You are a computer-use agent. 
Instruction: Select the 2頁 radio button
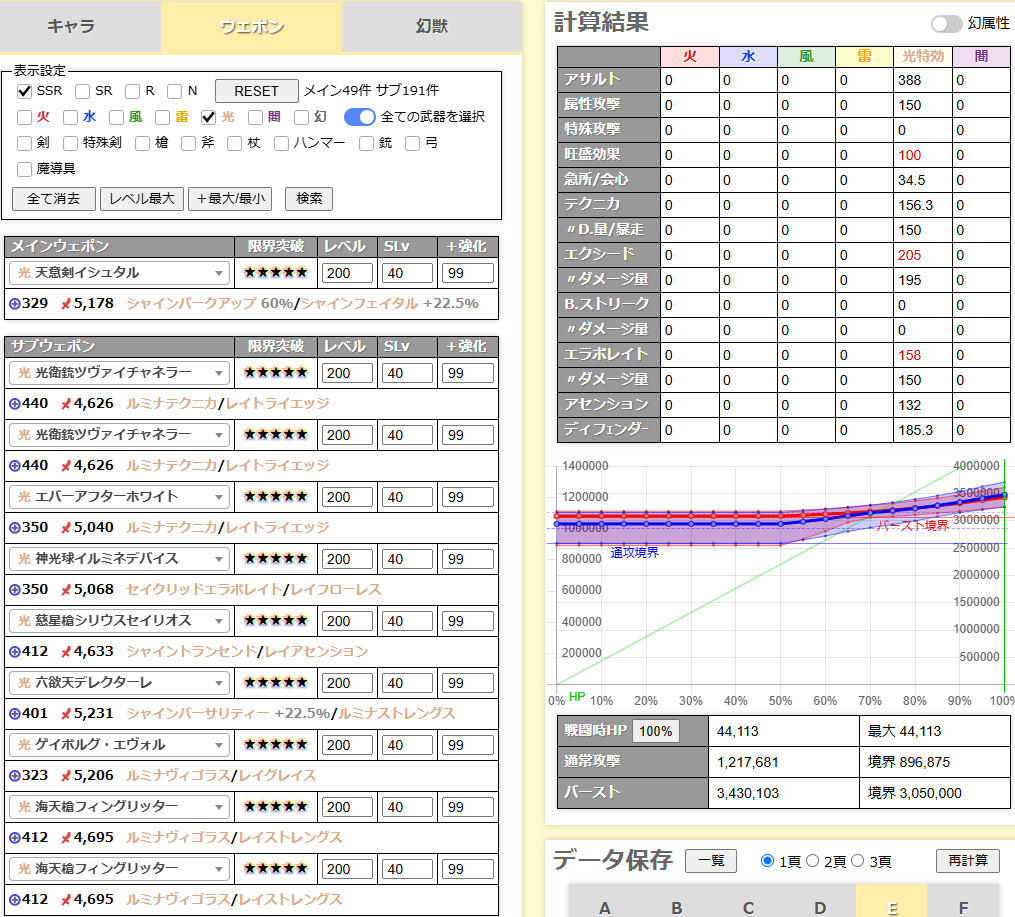(813, 861)
